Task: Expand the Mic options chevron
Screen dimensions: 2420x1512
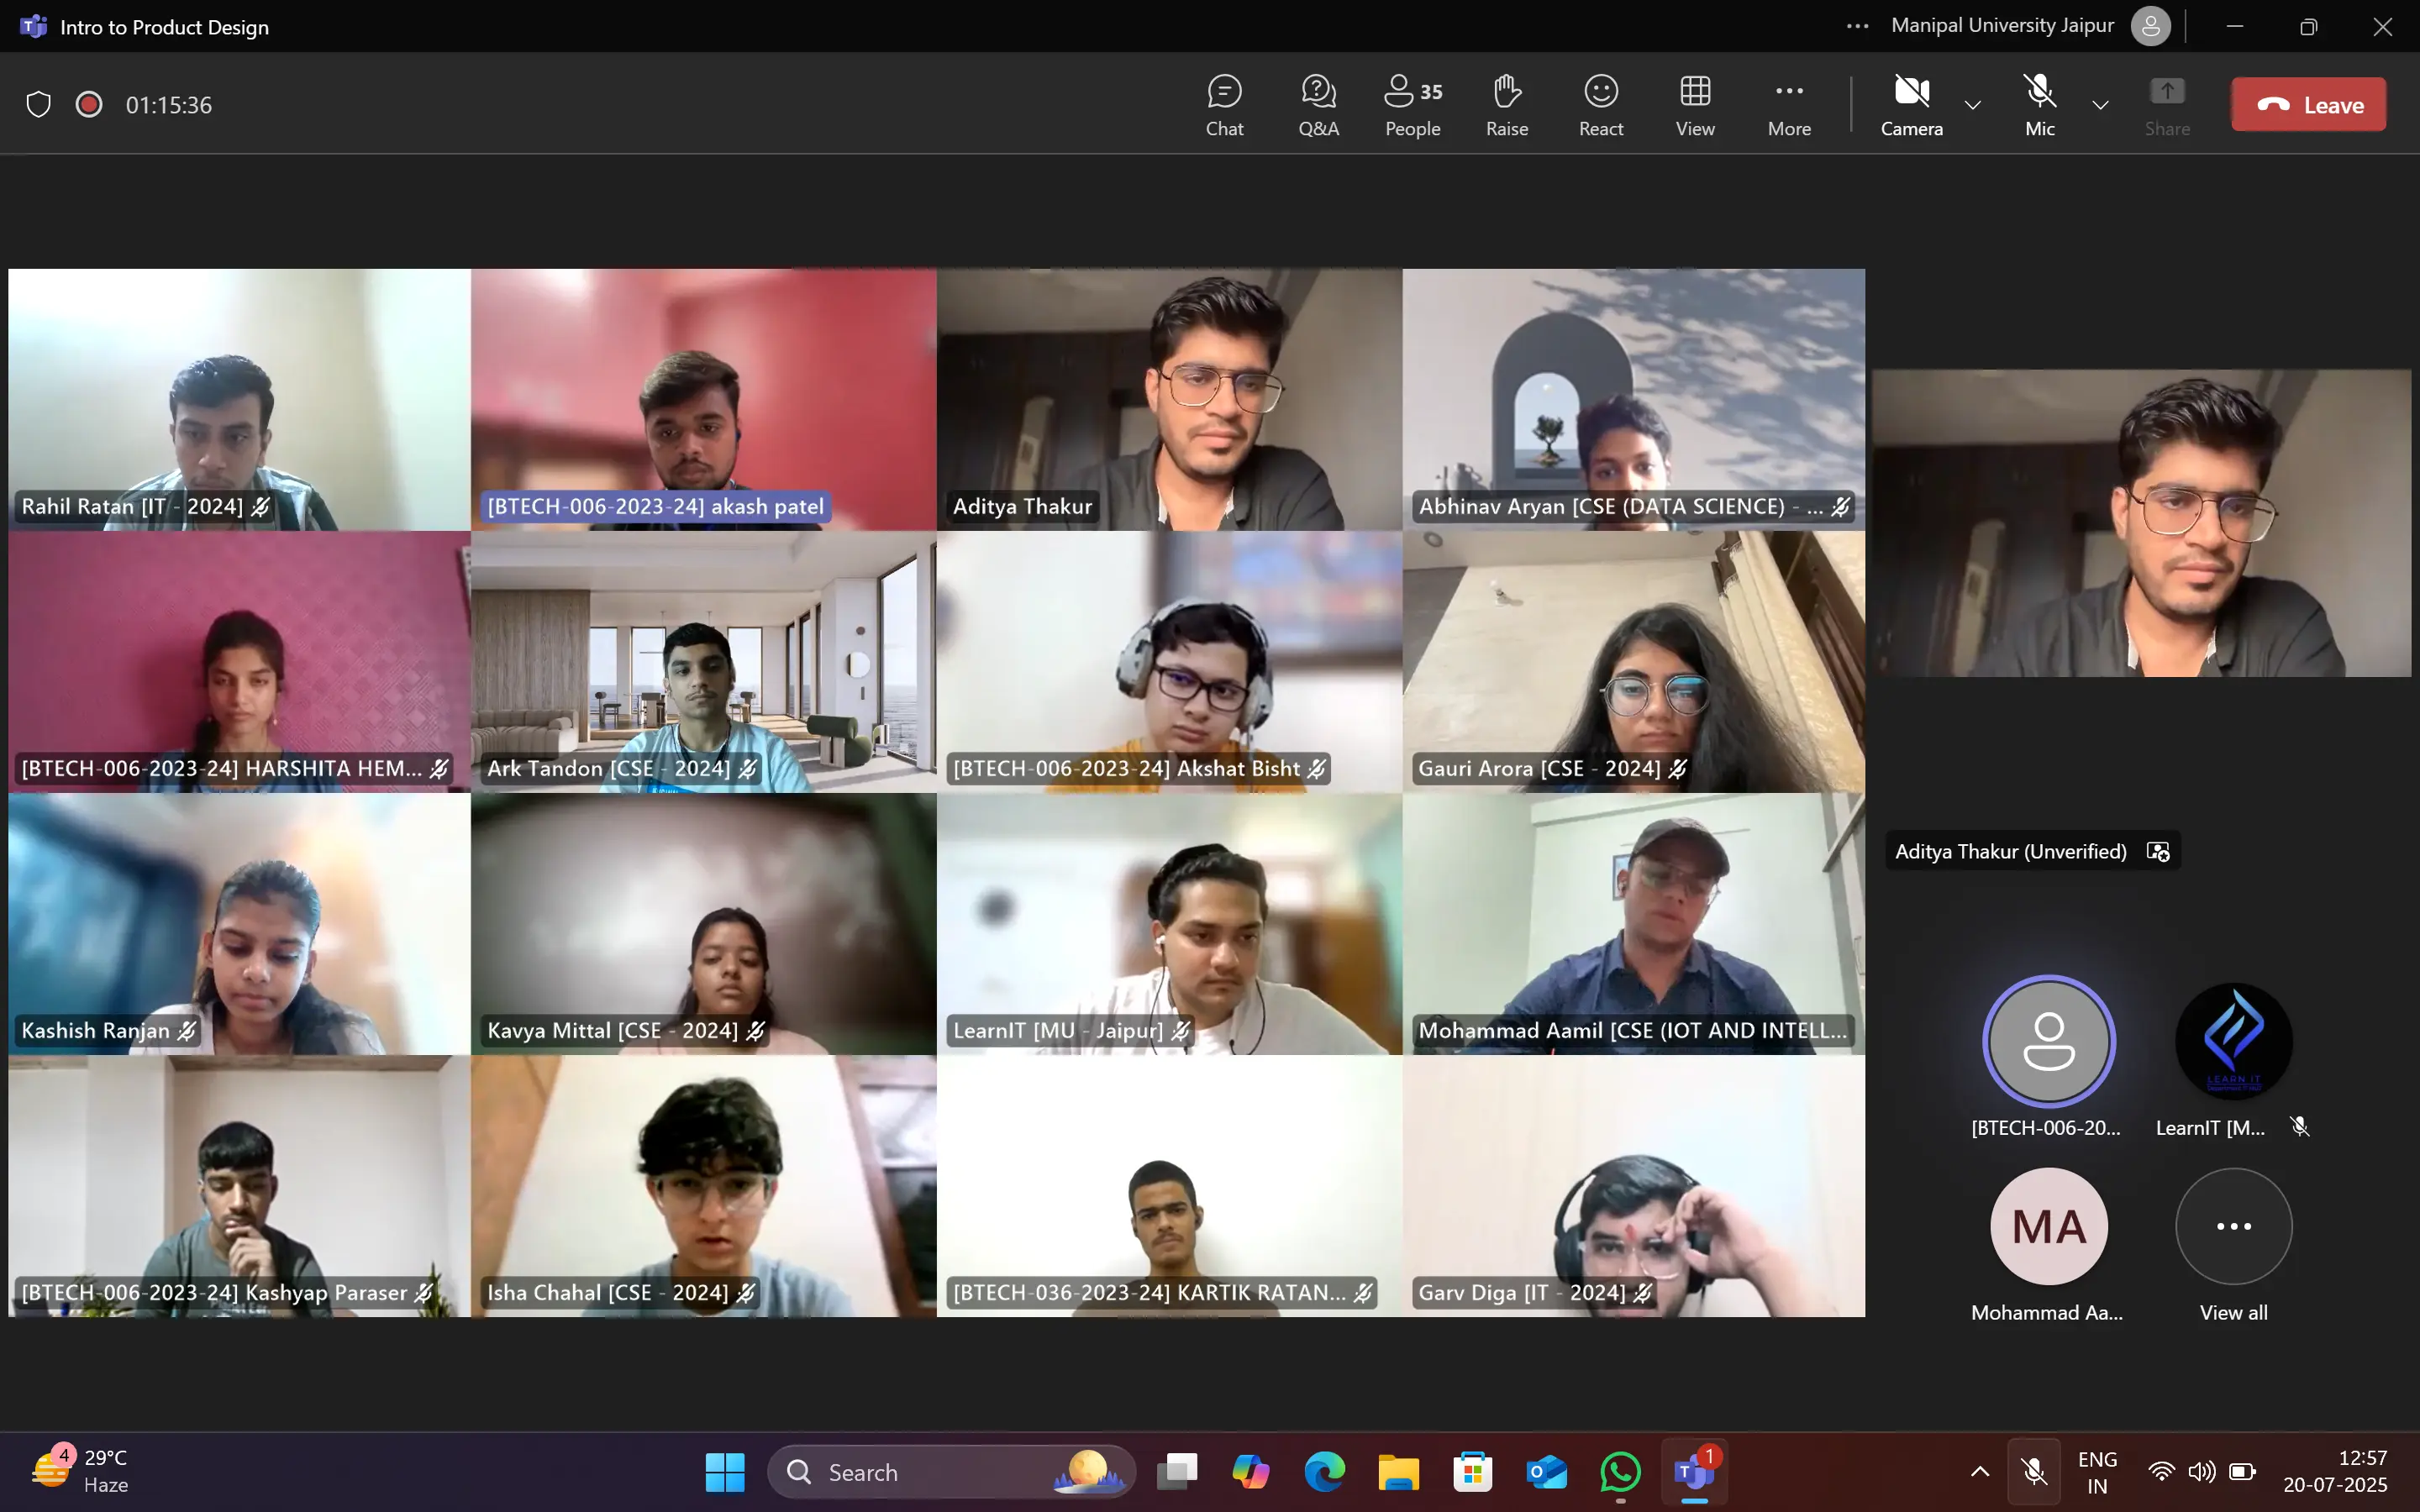Action: click(x=2100, y=105)
